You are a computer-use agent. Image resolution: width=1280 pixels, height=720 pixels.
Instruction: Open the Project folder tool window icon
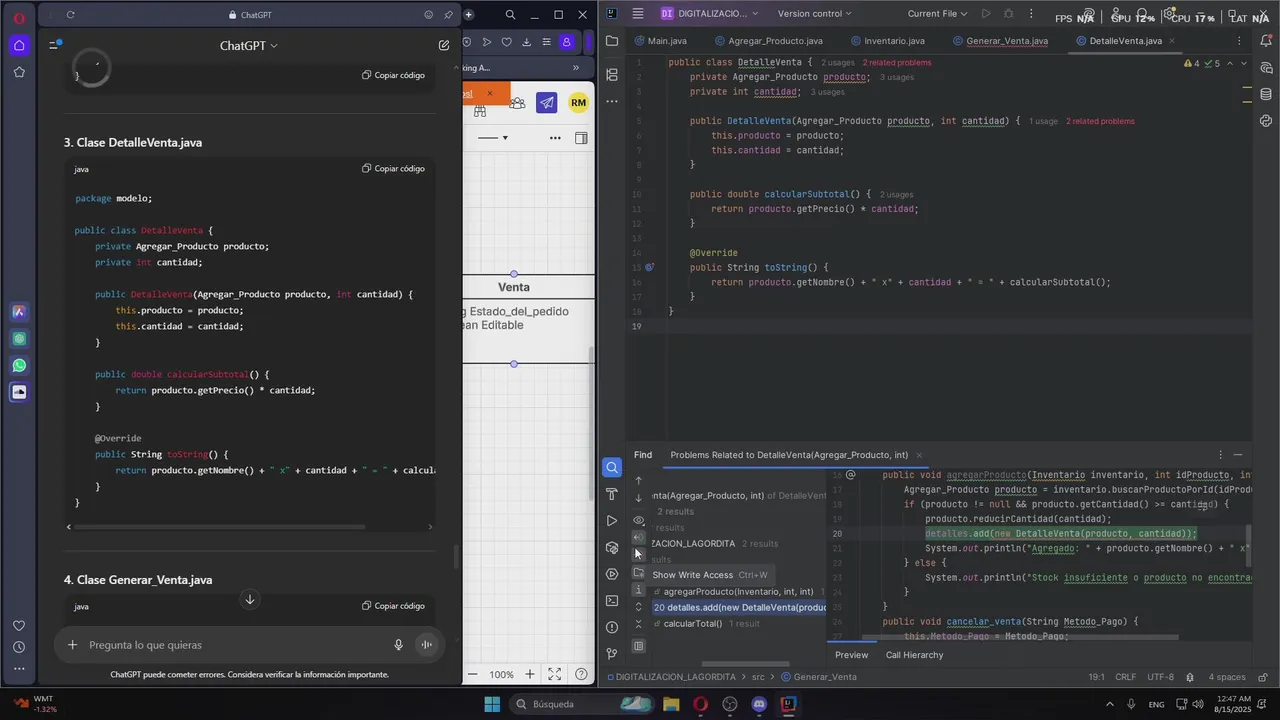tap(612, 41)
